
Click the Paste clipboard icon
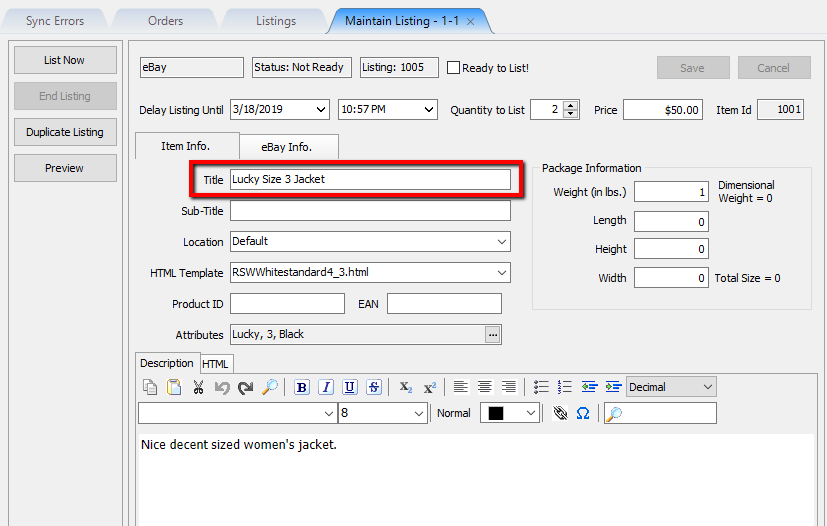pos(174,387)
